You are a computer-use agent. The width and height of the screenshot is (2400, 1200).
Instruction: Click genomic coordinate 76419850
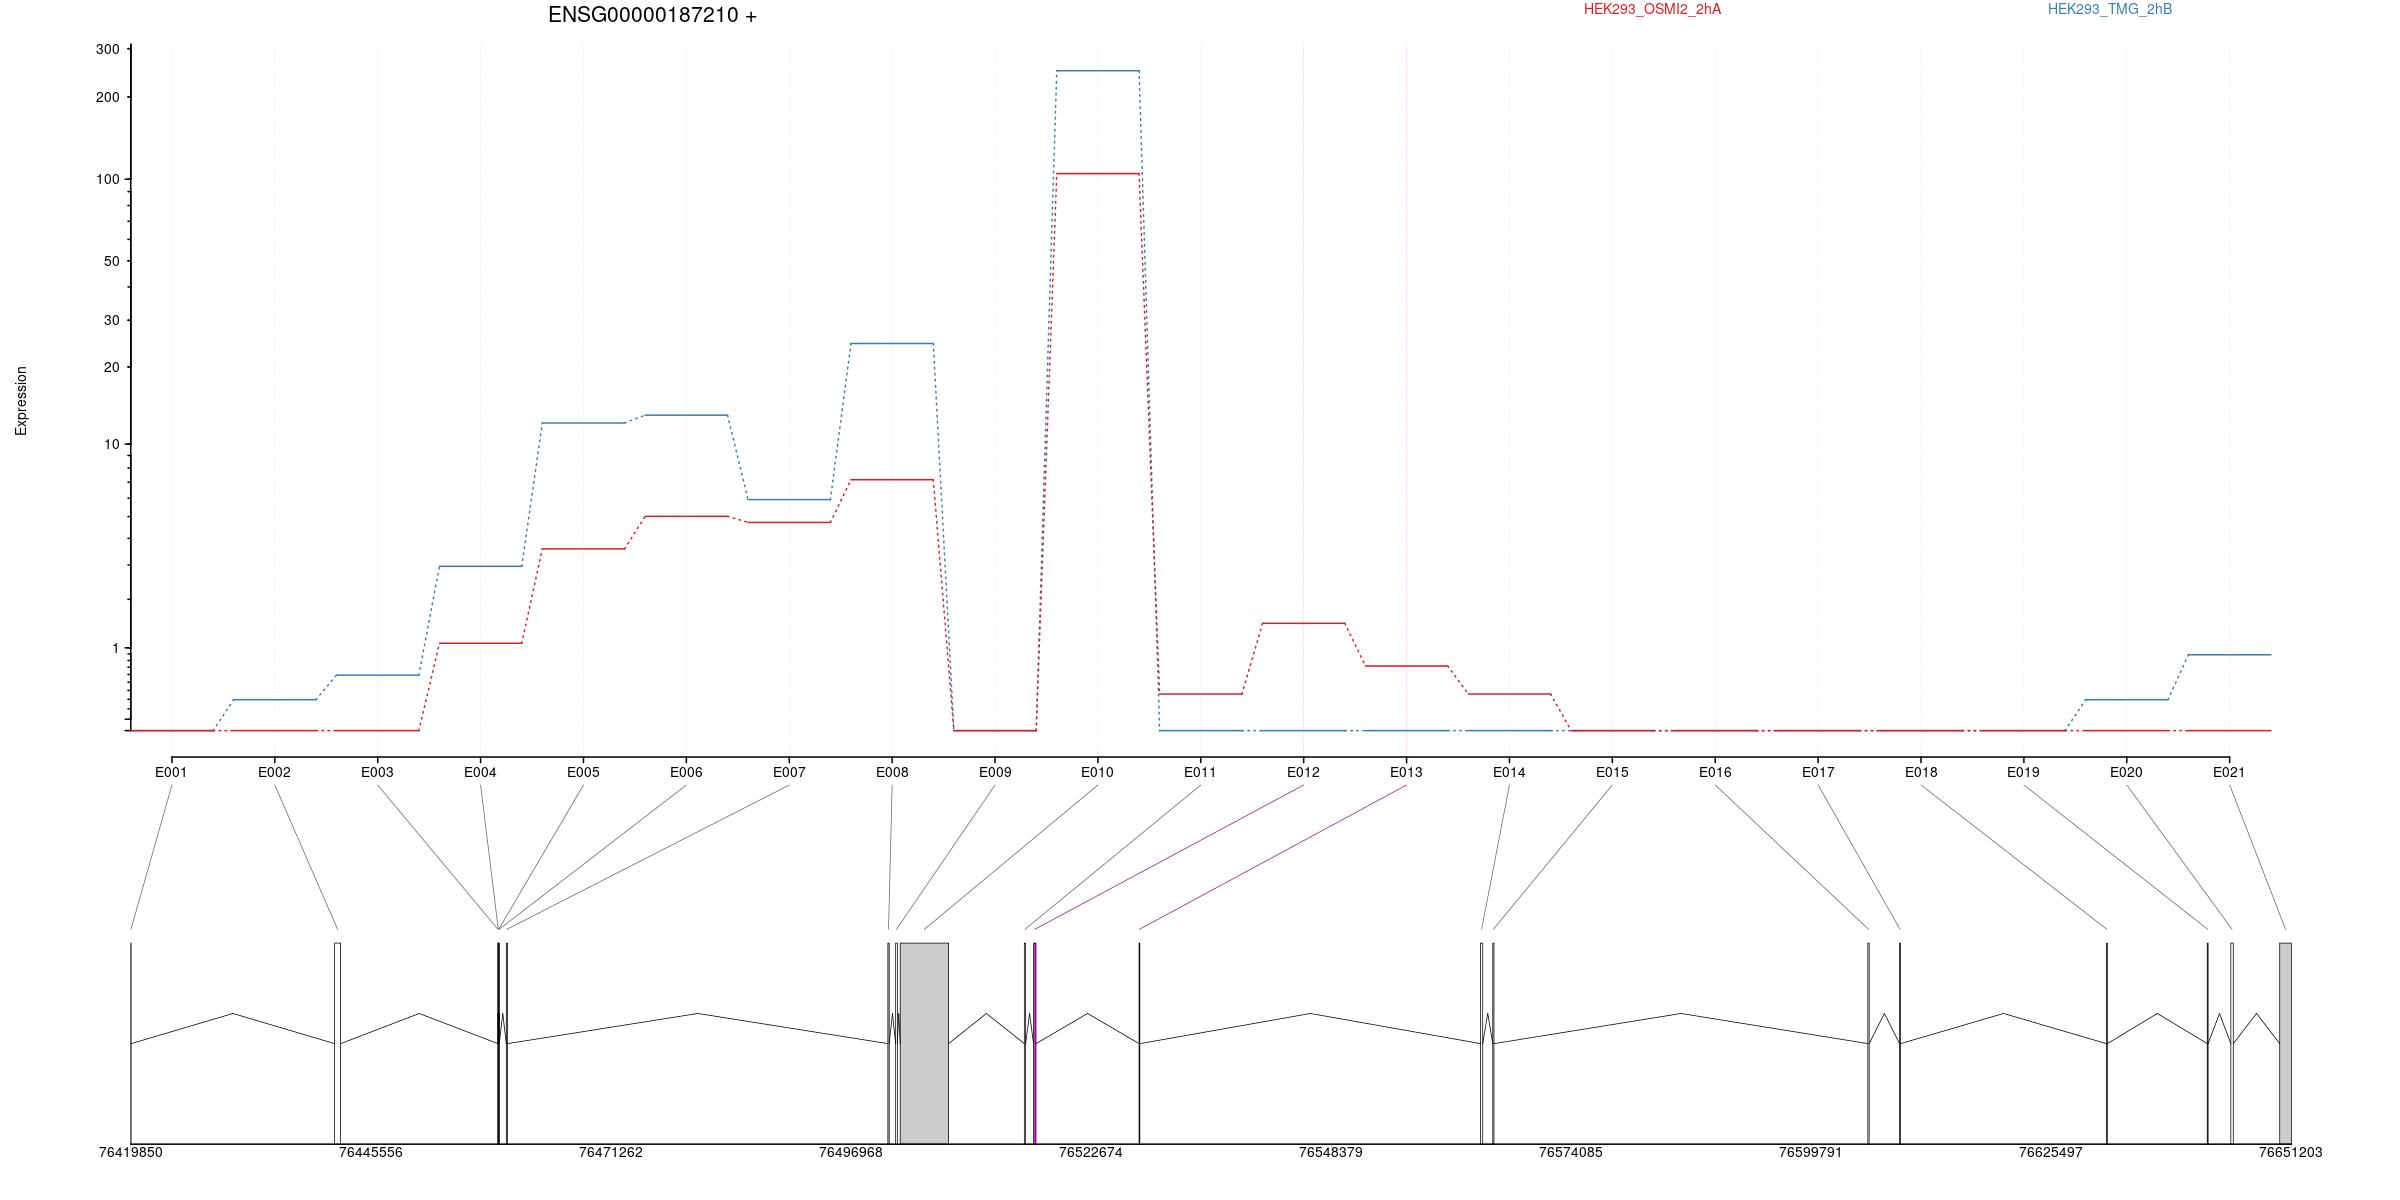[x=131, y=1152]
